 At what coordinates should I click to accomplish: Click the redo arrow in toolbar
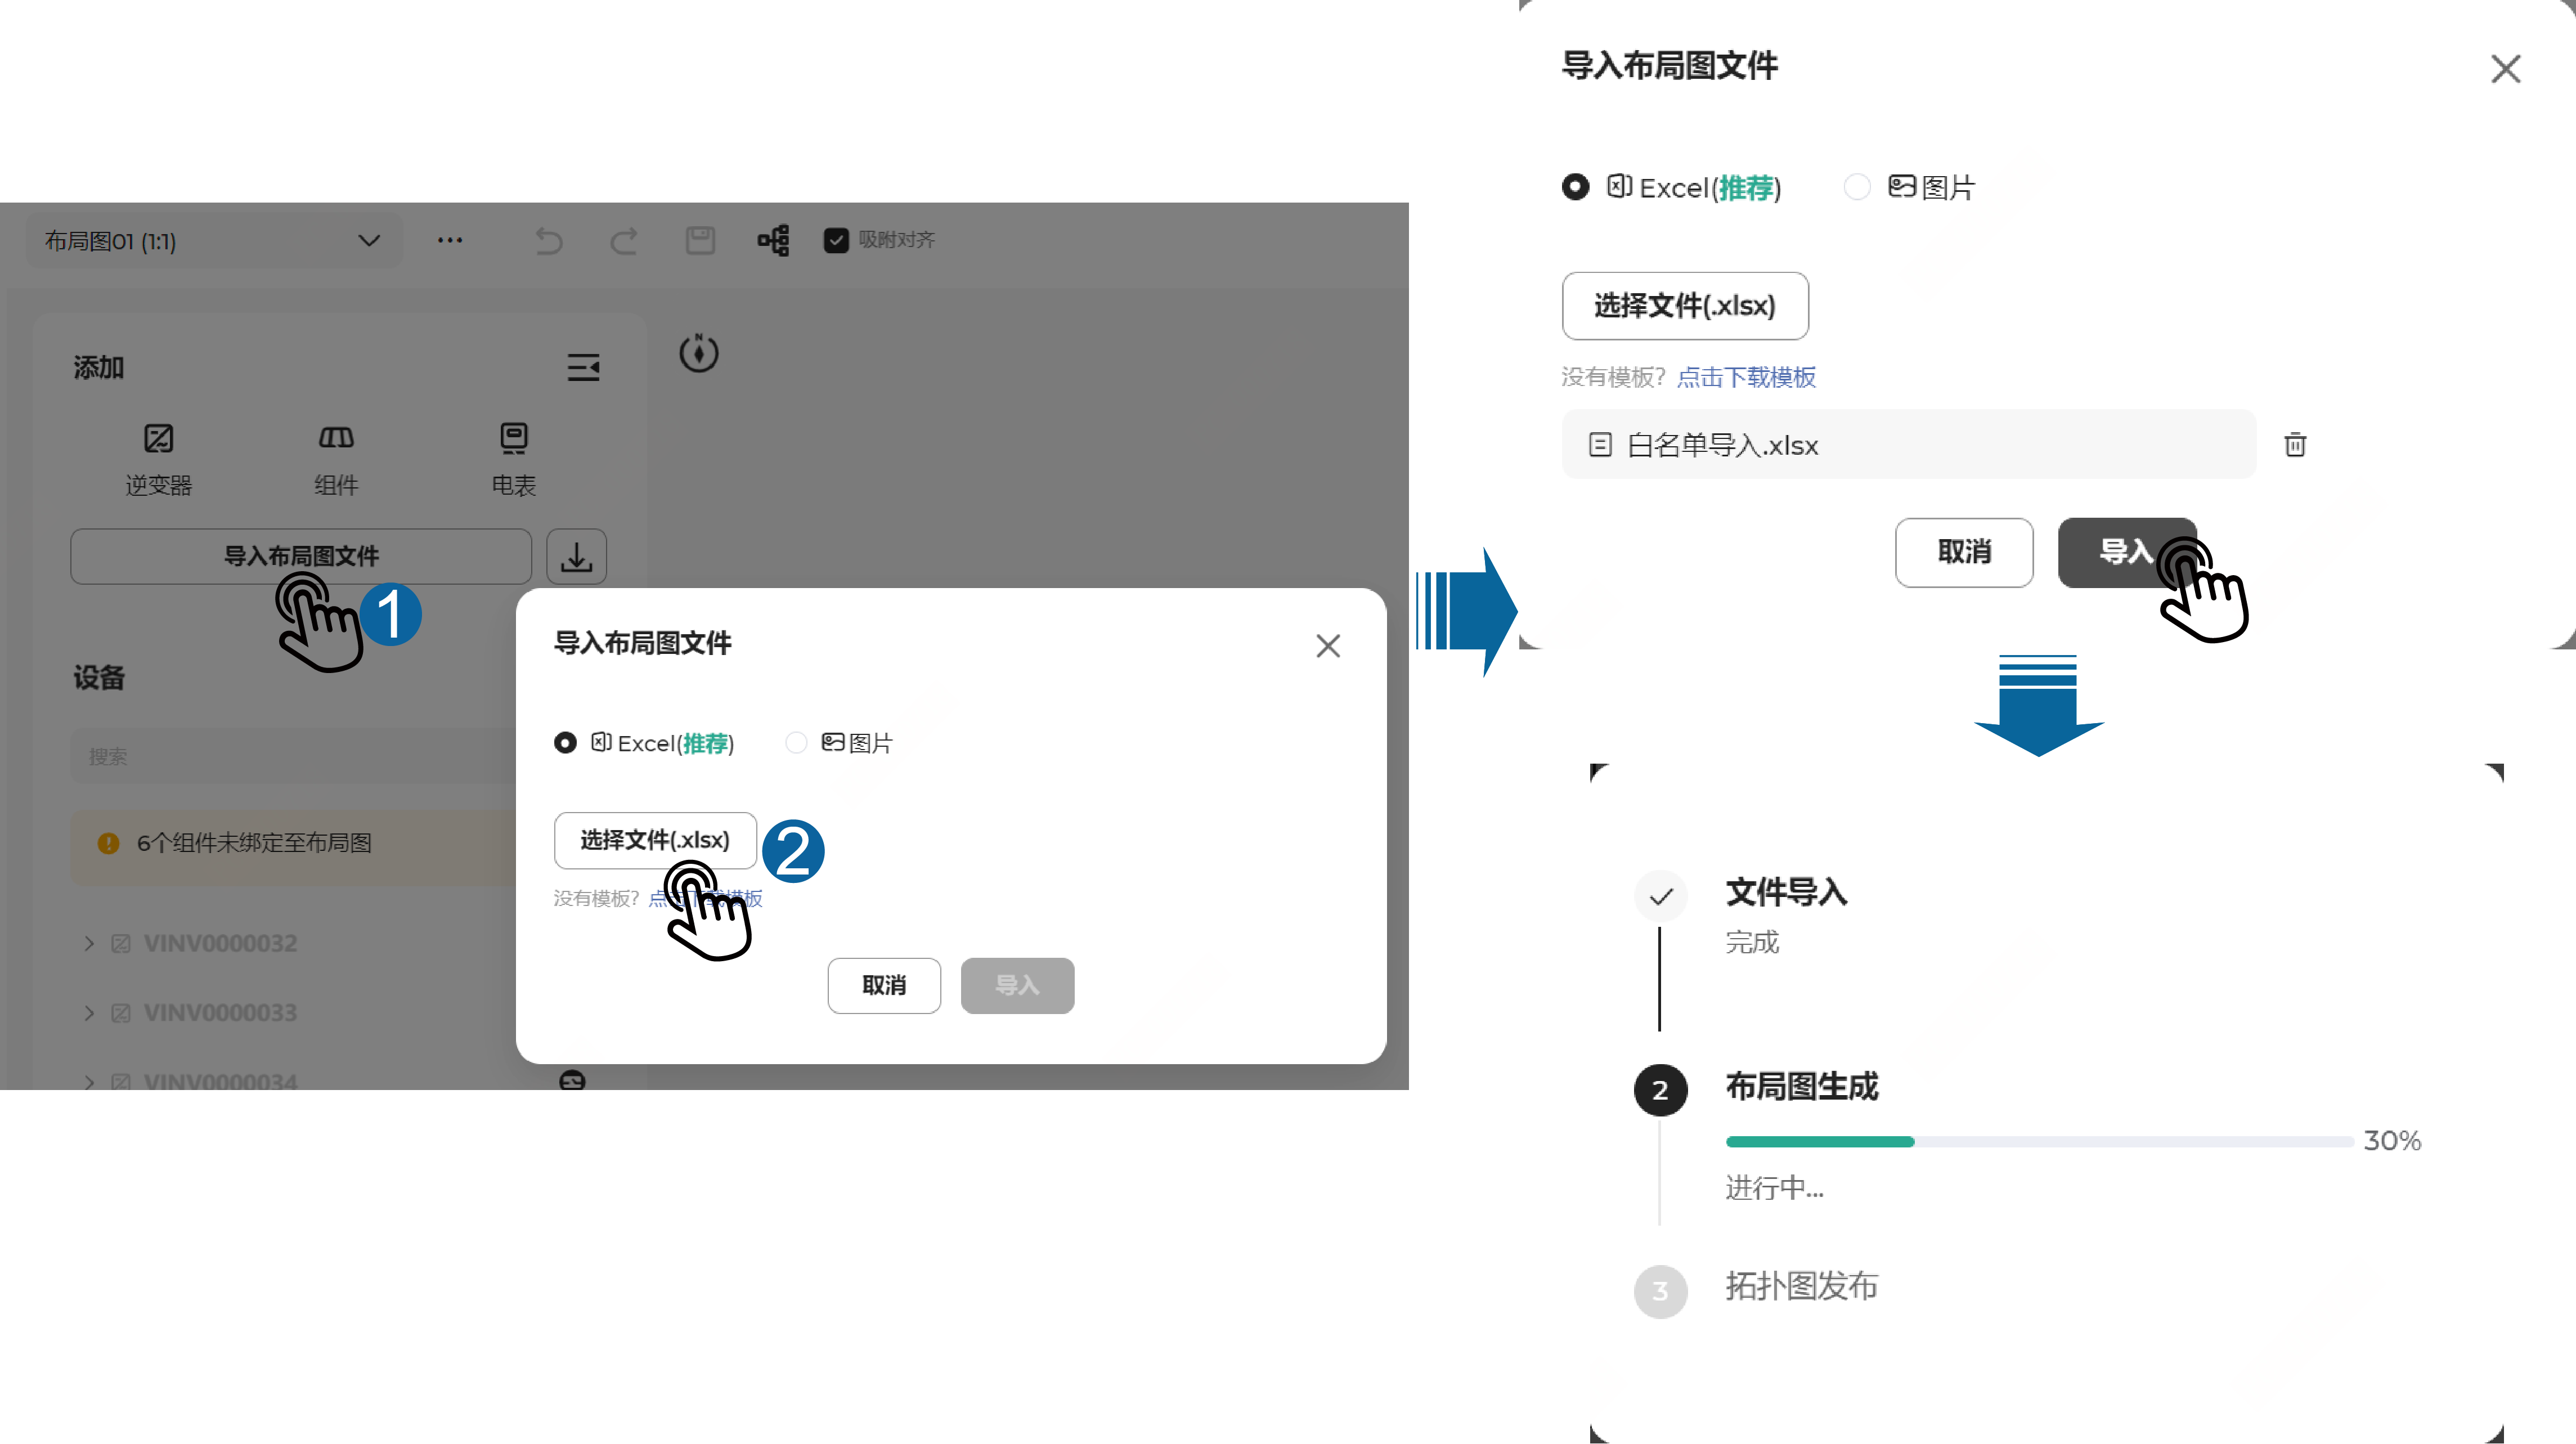click(624, 241)
